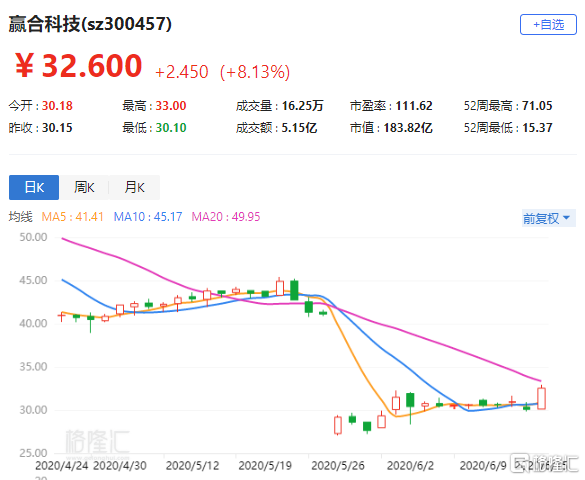Click the y-axis label 30.00
585x480 pixels.
(x=33, y=410)
